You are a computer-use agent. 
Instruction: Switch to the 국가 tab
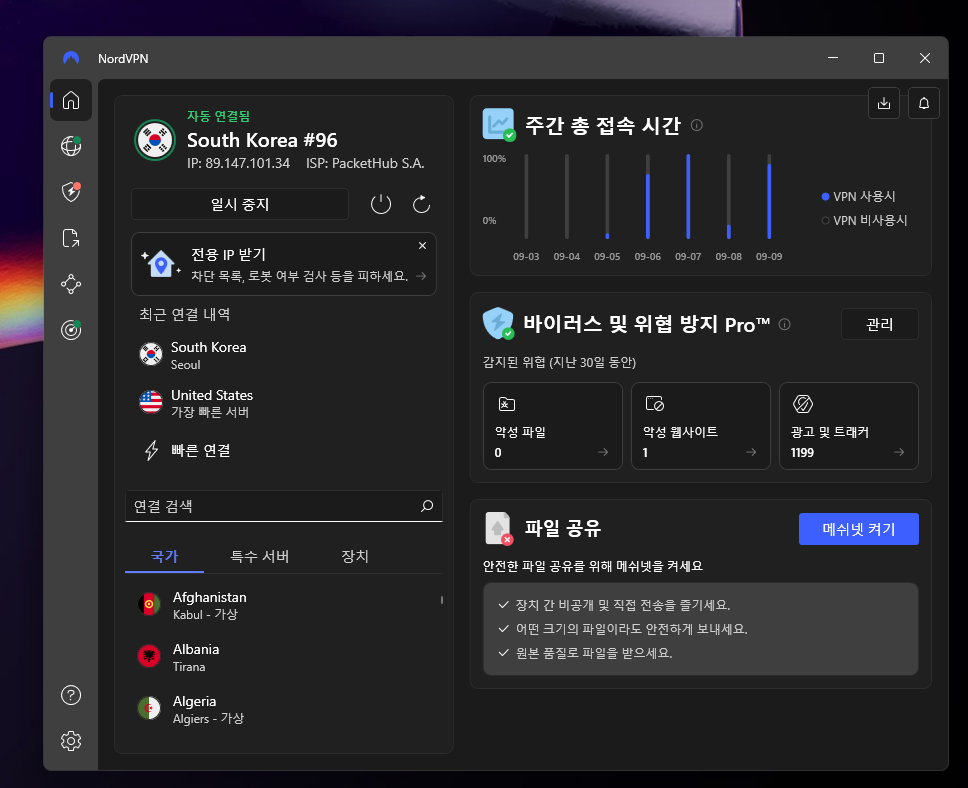pyautogui.click(x=164, y=556)
